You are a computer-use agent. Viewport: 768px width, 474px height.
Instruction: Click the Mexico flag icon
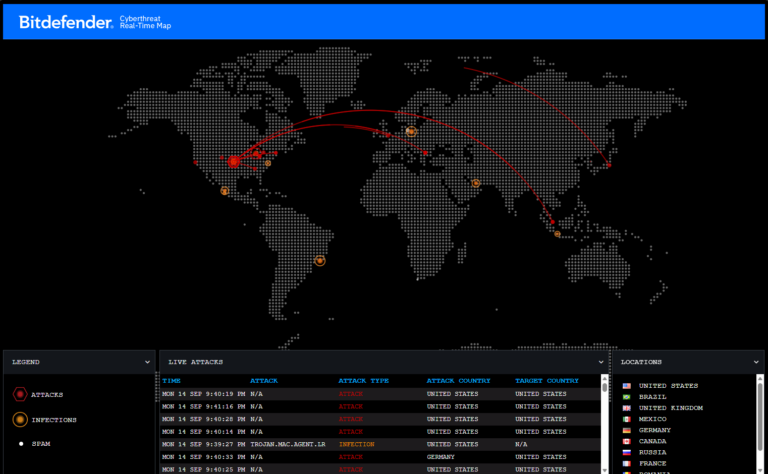pyautogui.click(x=626, y=419)
